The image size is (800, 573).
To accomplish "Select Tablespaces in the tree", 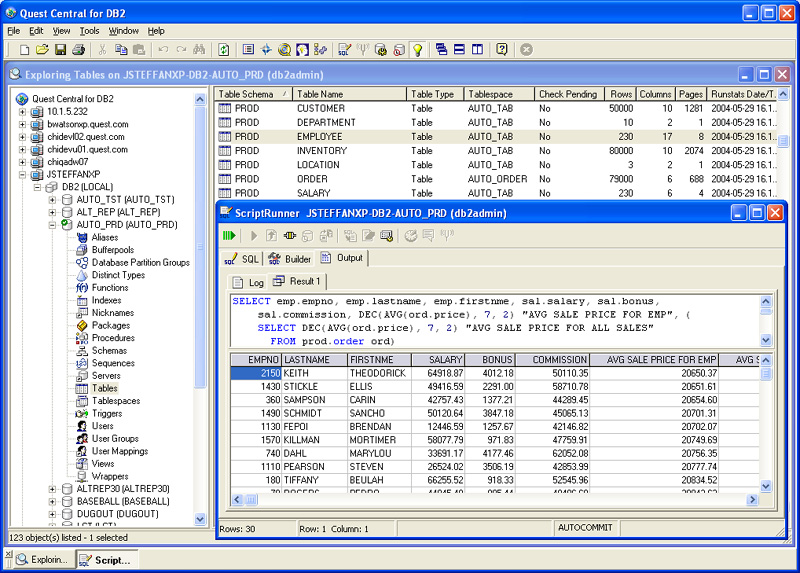I will (x=116, y=401).
